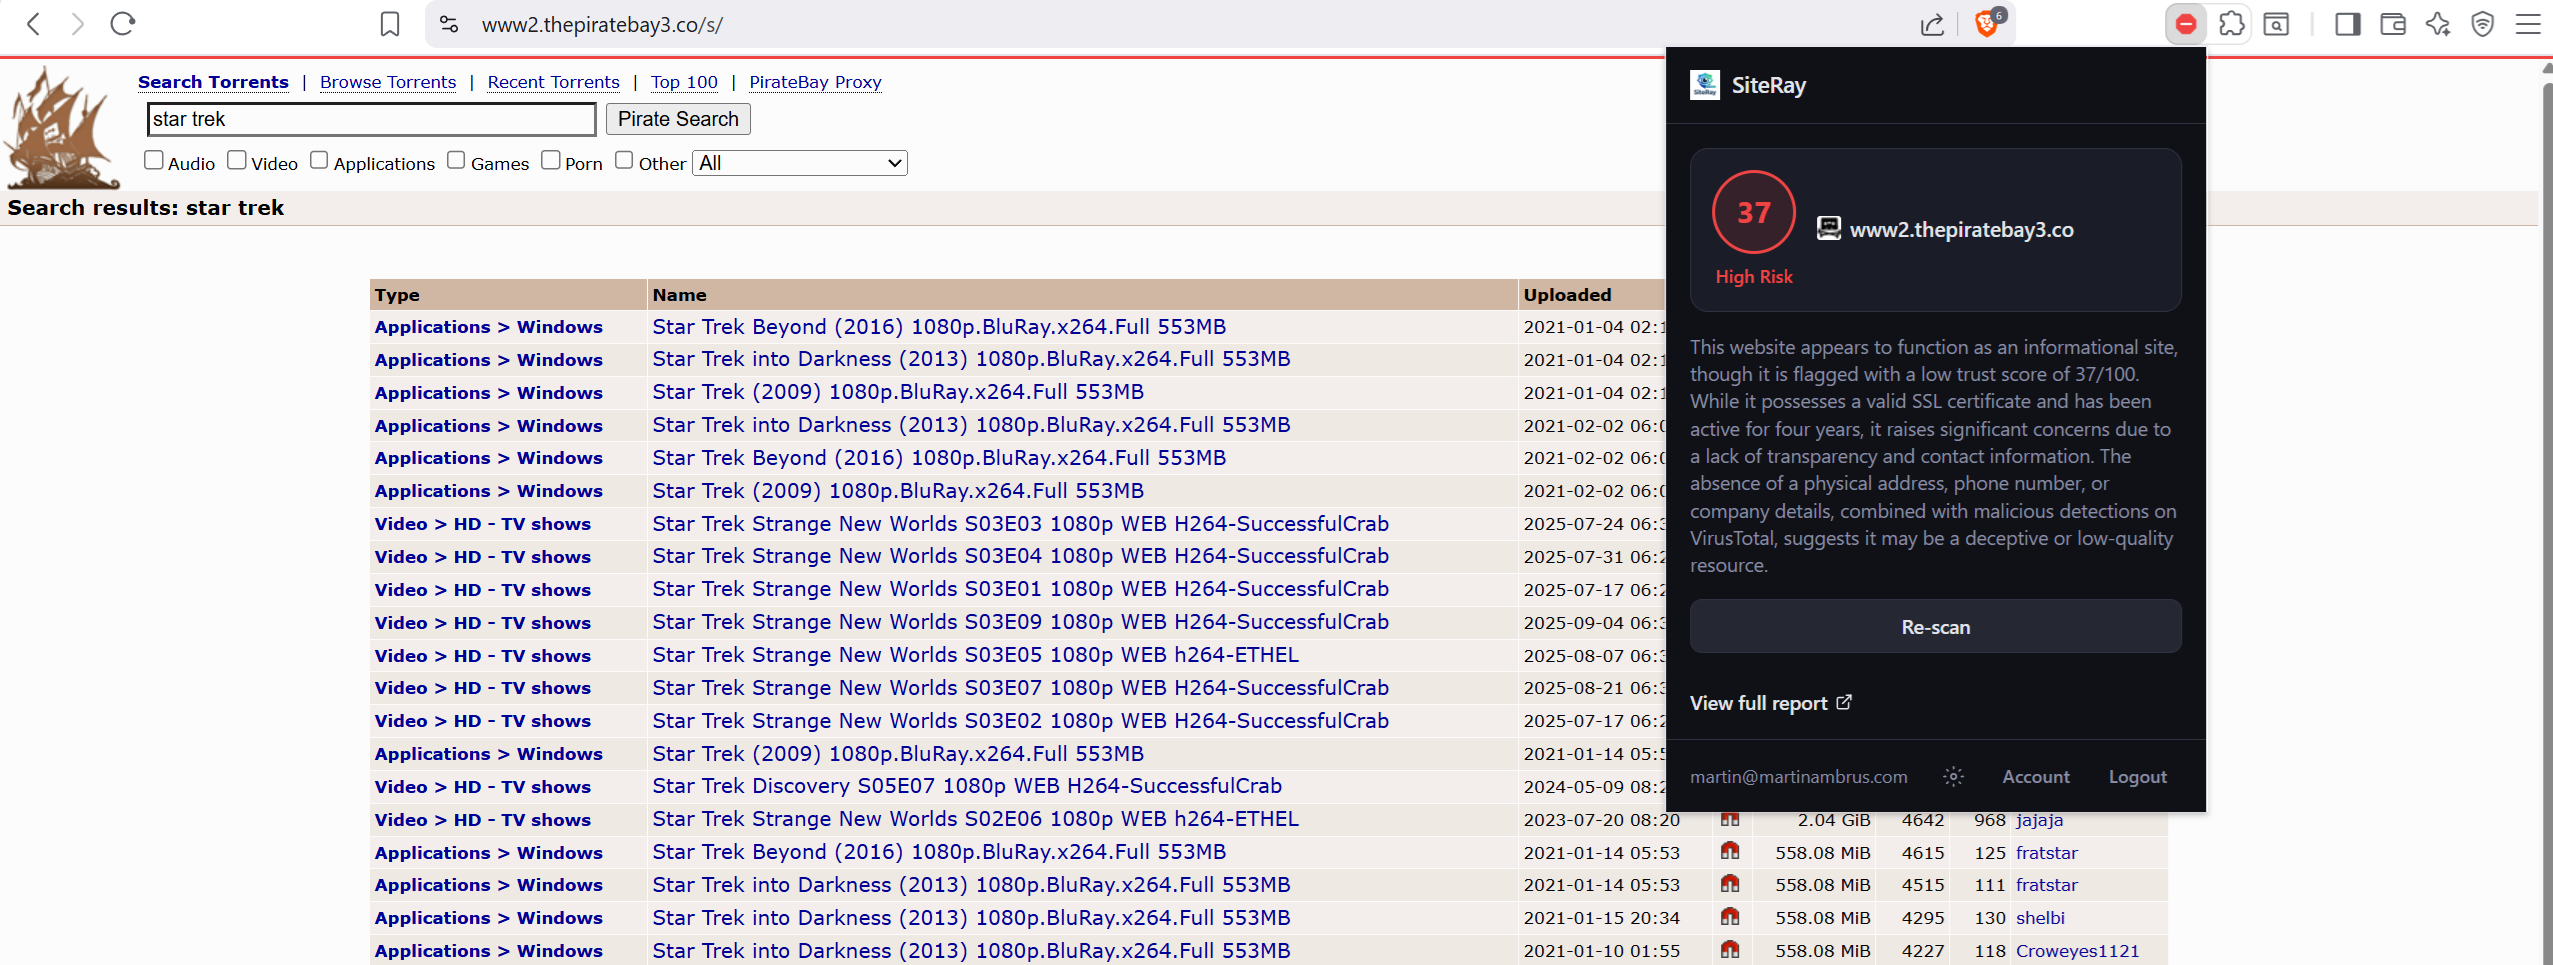Click magnet icon in the shelbi row

coord(1730,917)
